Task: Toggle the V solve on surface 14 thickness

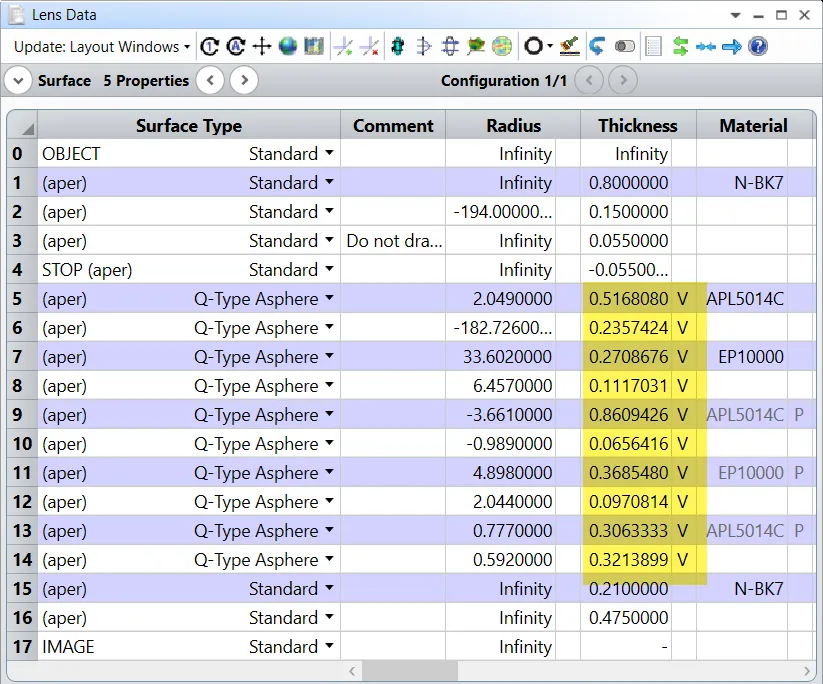Action: pos(683,560)
